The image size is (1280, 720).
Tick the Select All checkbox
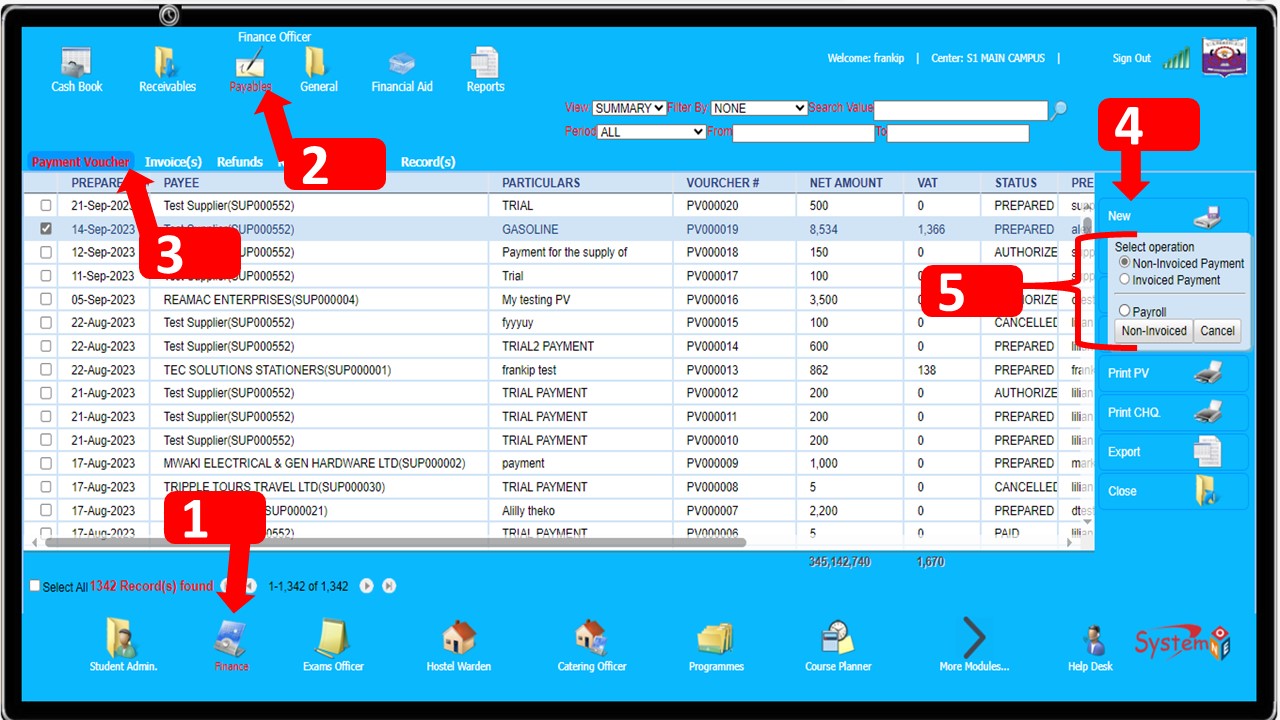coord(36,587)
